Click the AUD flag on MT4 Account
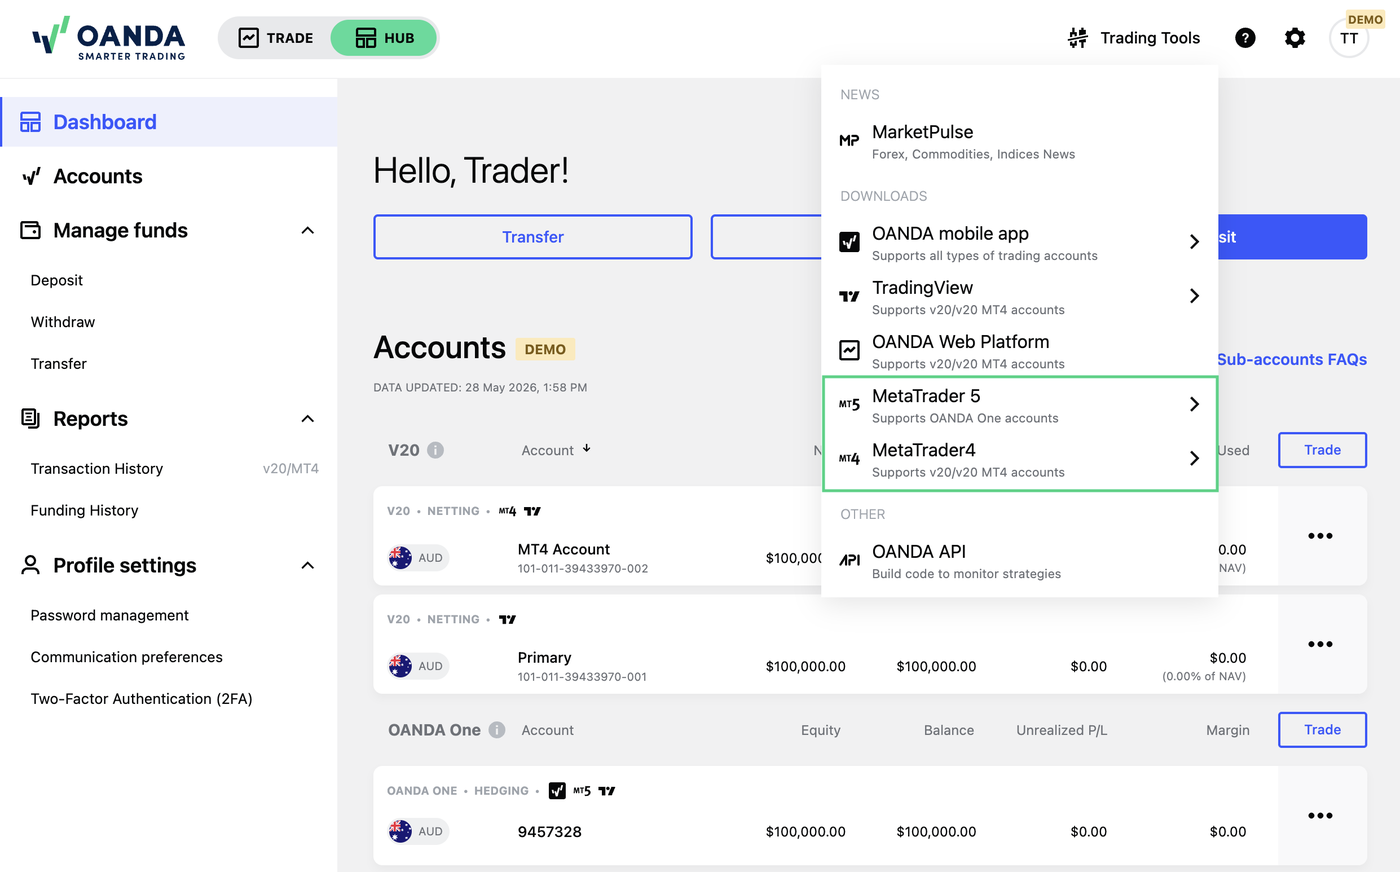1400x872 pixels. [x=400, y=558]
